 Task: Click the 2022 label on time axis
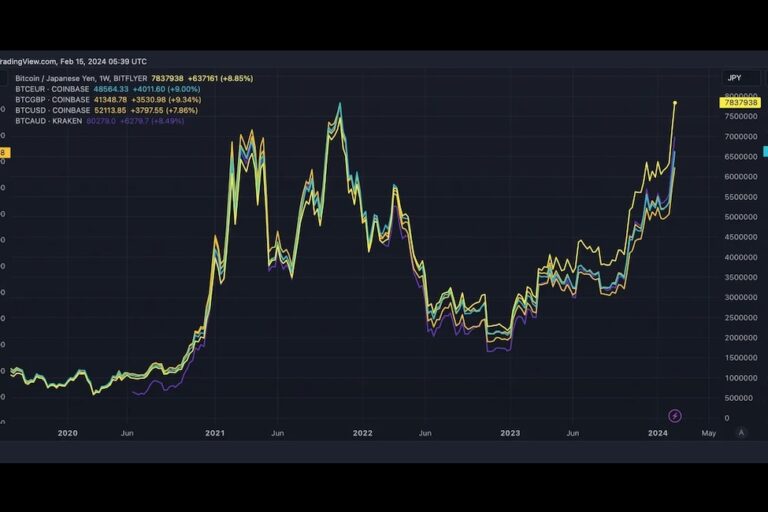tap(362, 433)
